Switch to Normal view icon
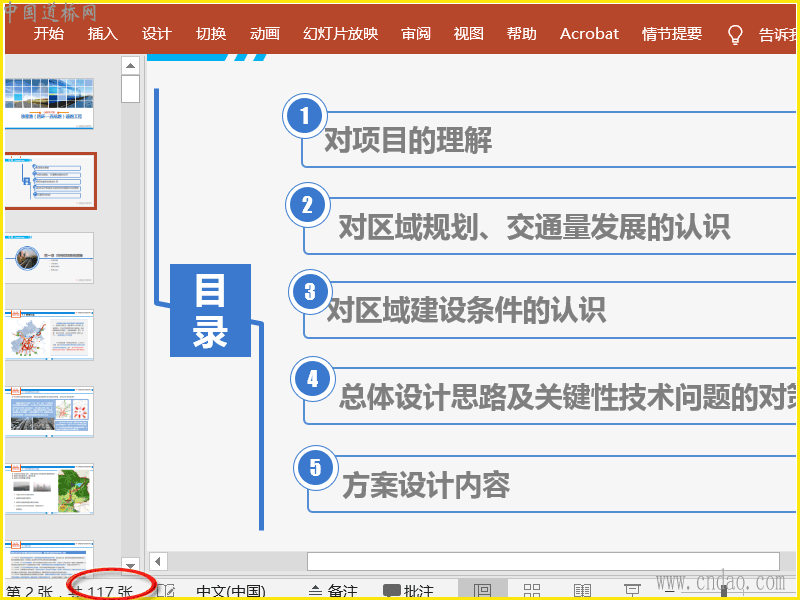This screenshot has height=600, width=800. coord(483,591)
